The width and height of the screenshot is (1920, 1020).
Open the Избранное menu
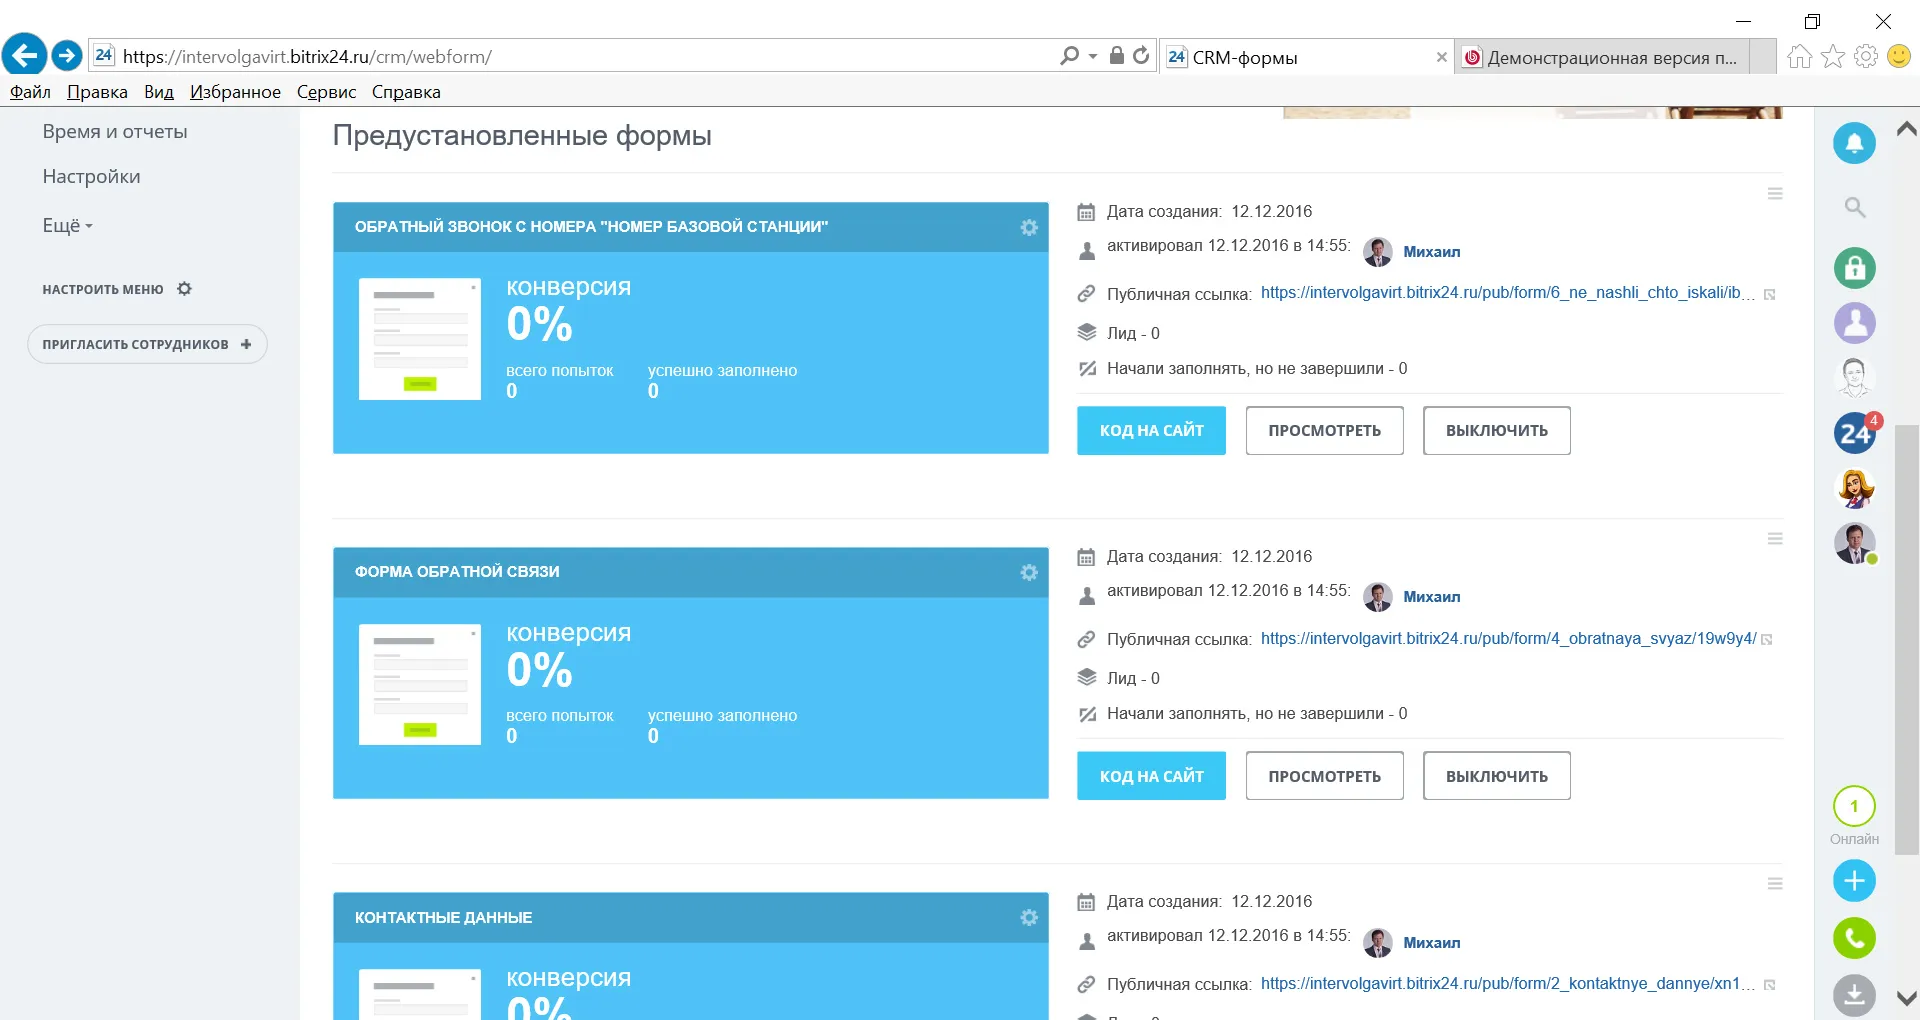pyautogui.click(x=235, y=92)
